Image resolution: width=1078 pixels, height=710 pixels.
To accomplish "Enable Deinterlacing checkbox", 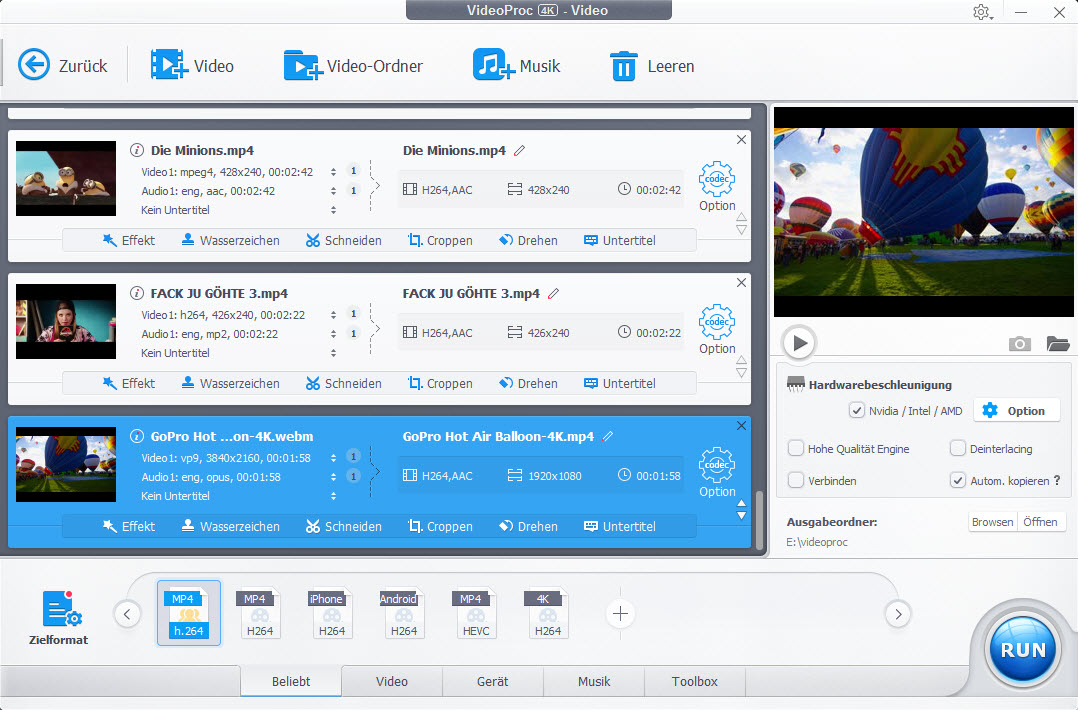I will (958, 448).
